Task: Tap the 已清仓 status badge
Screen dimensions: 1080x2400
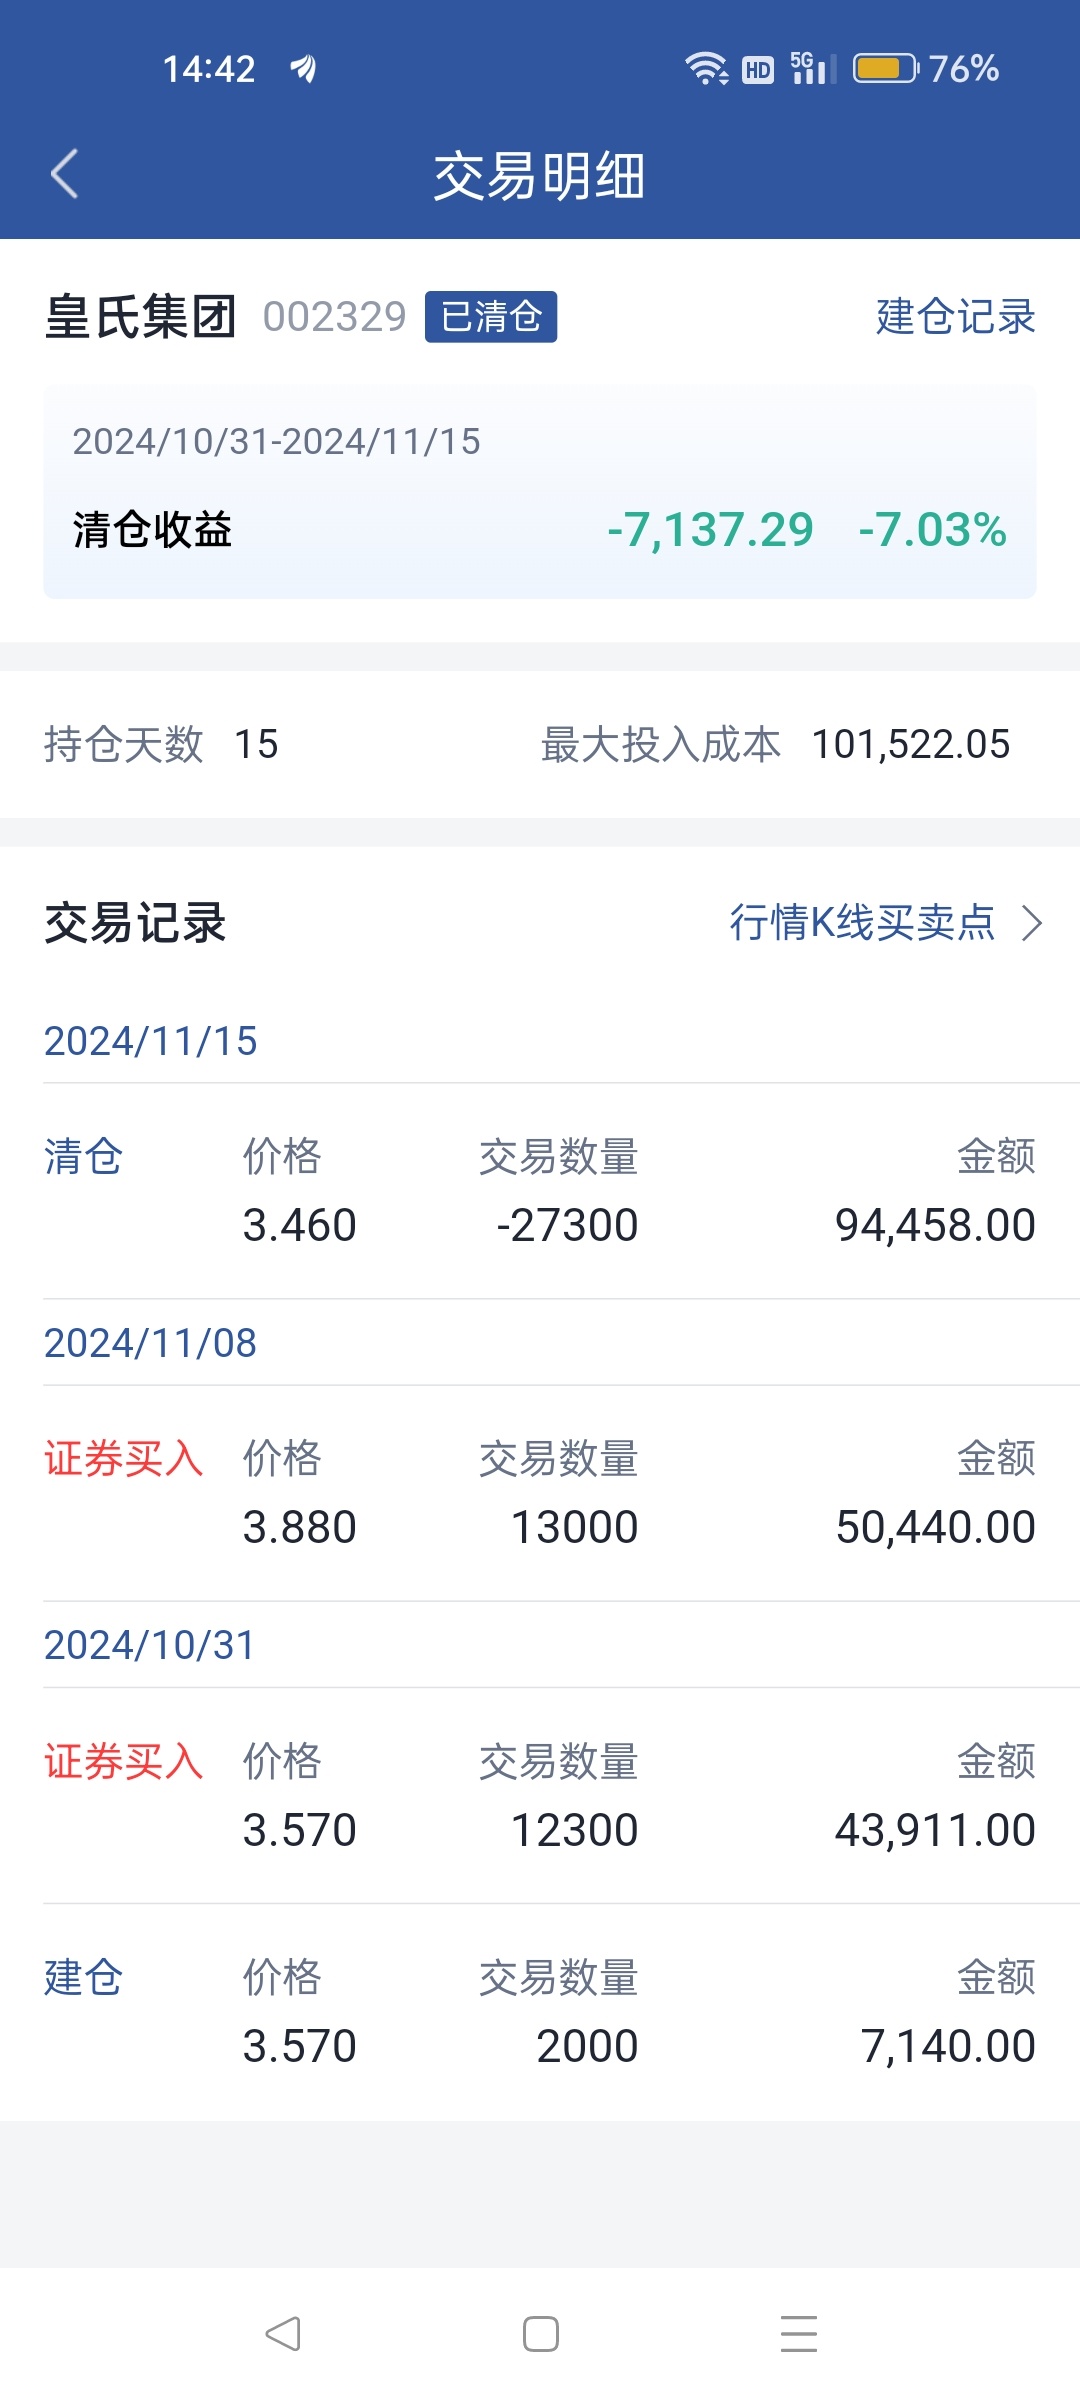Action: pyautogui.click(x=491, y=317)
